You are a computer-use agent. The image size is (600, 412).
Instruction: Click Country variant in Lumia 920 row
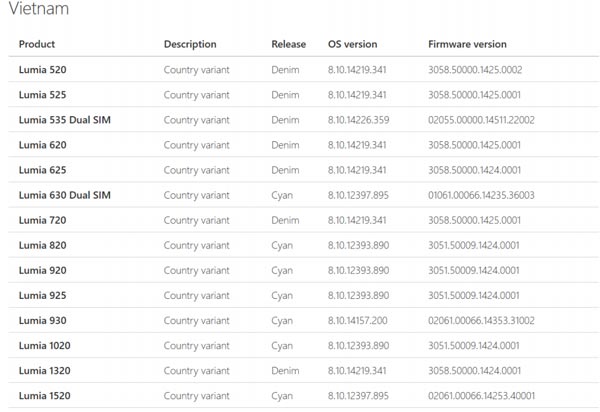click(x=197, y=270)
